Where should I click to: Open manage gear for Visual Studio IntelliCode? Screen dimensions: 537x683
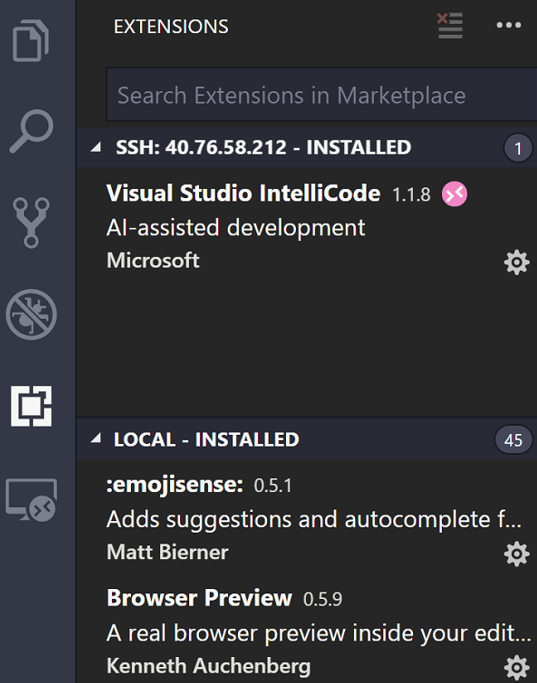coord(517,262)
